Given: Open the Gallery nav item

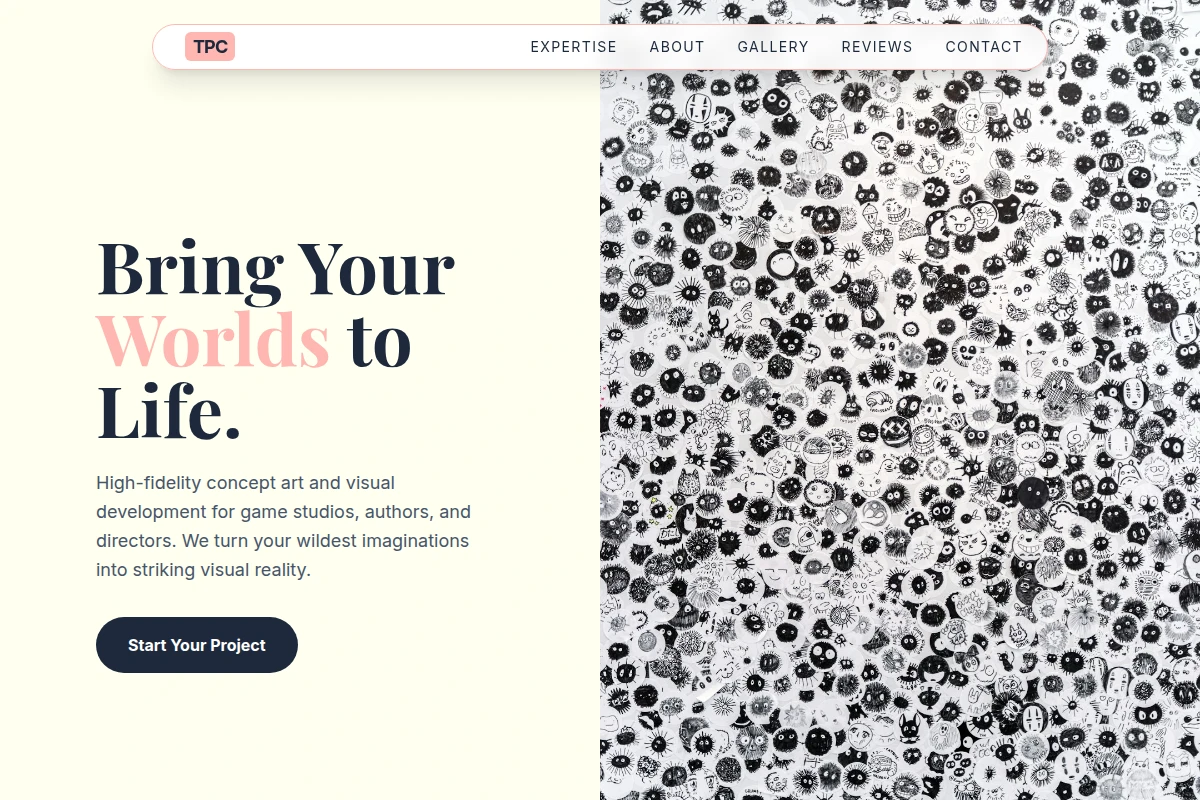Looking at the screenshot, I should point(773,47).
